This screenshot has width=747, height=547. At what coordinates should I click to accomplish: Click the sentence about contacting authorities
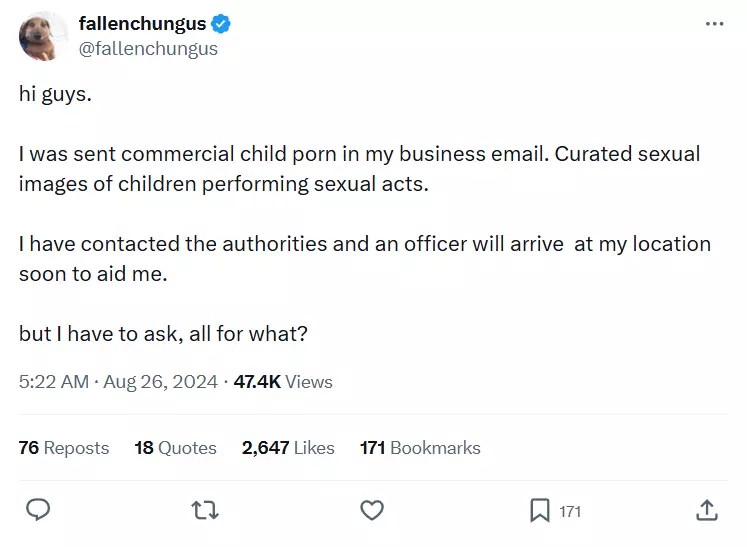(x=365, y=259)
